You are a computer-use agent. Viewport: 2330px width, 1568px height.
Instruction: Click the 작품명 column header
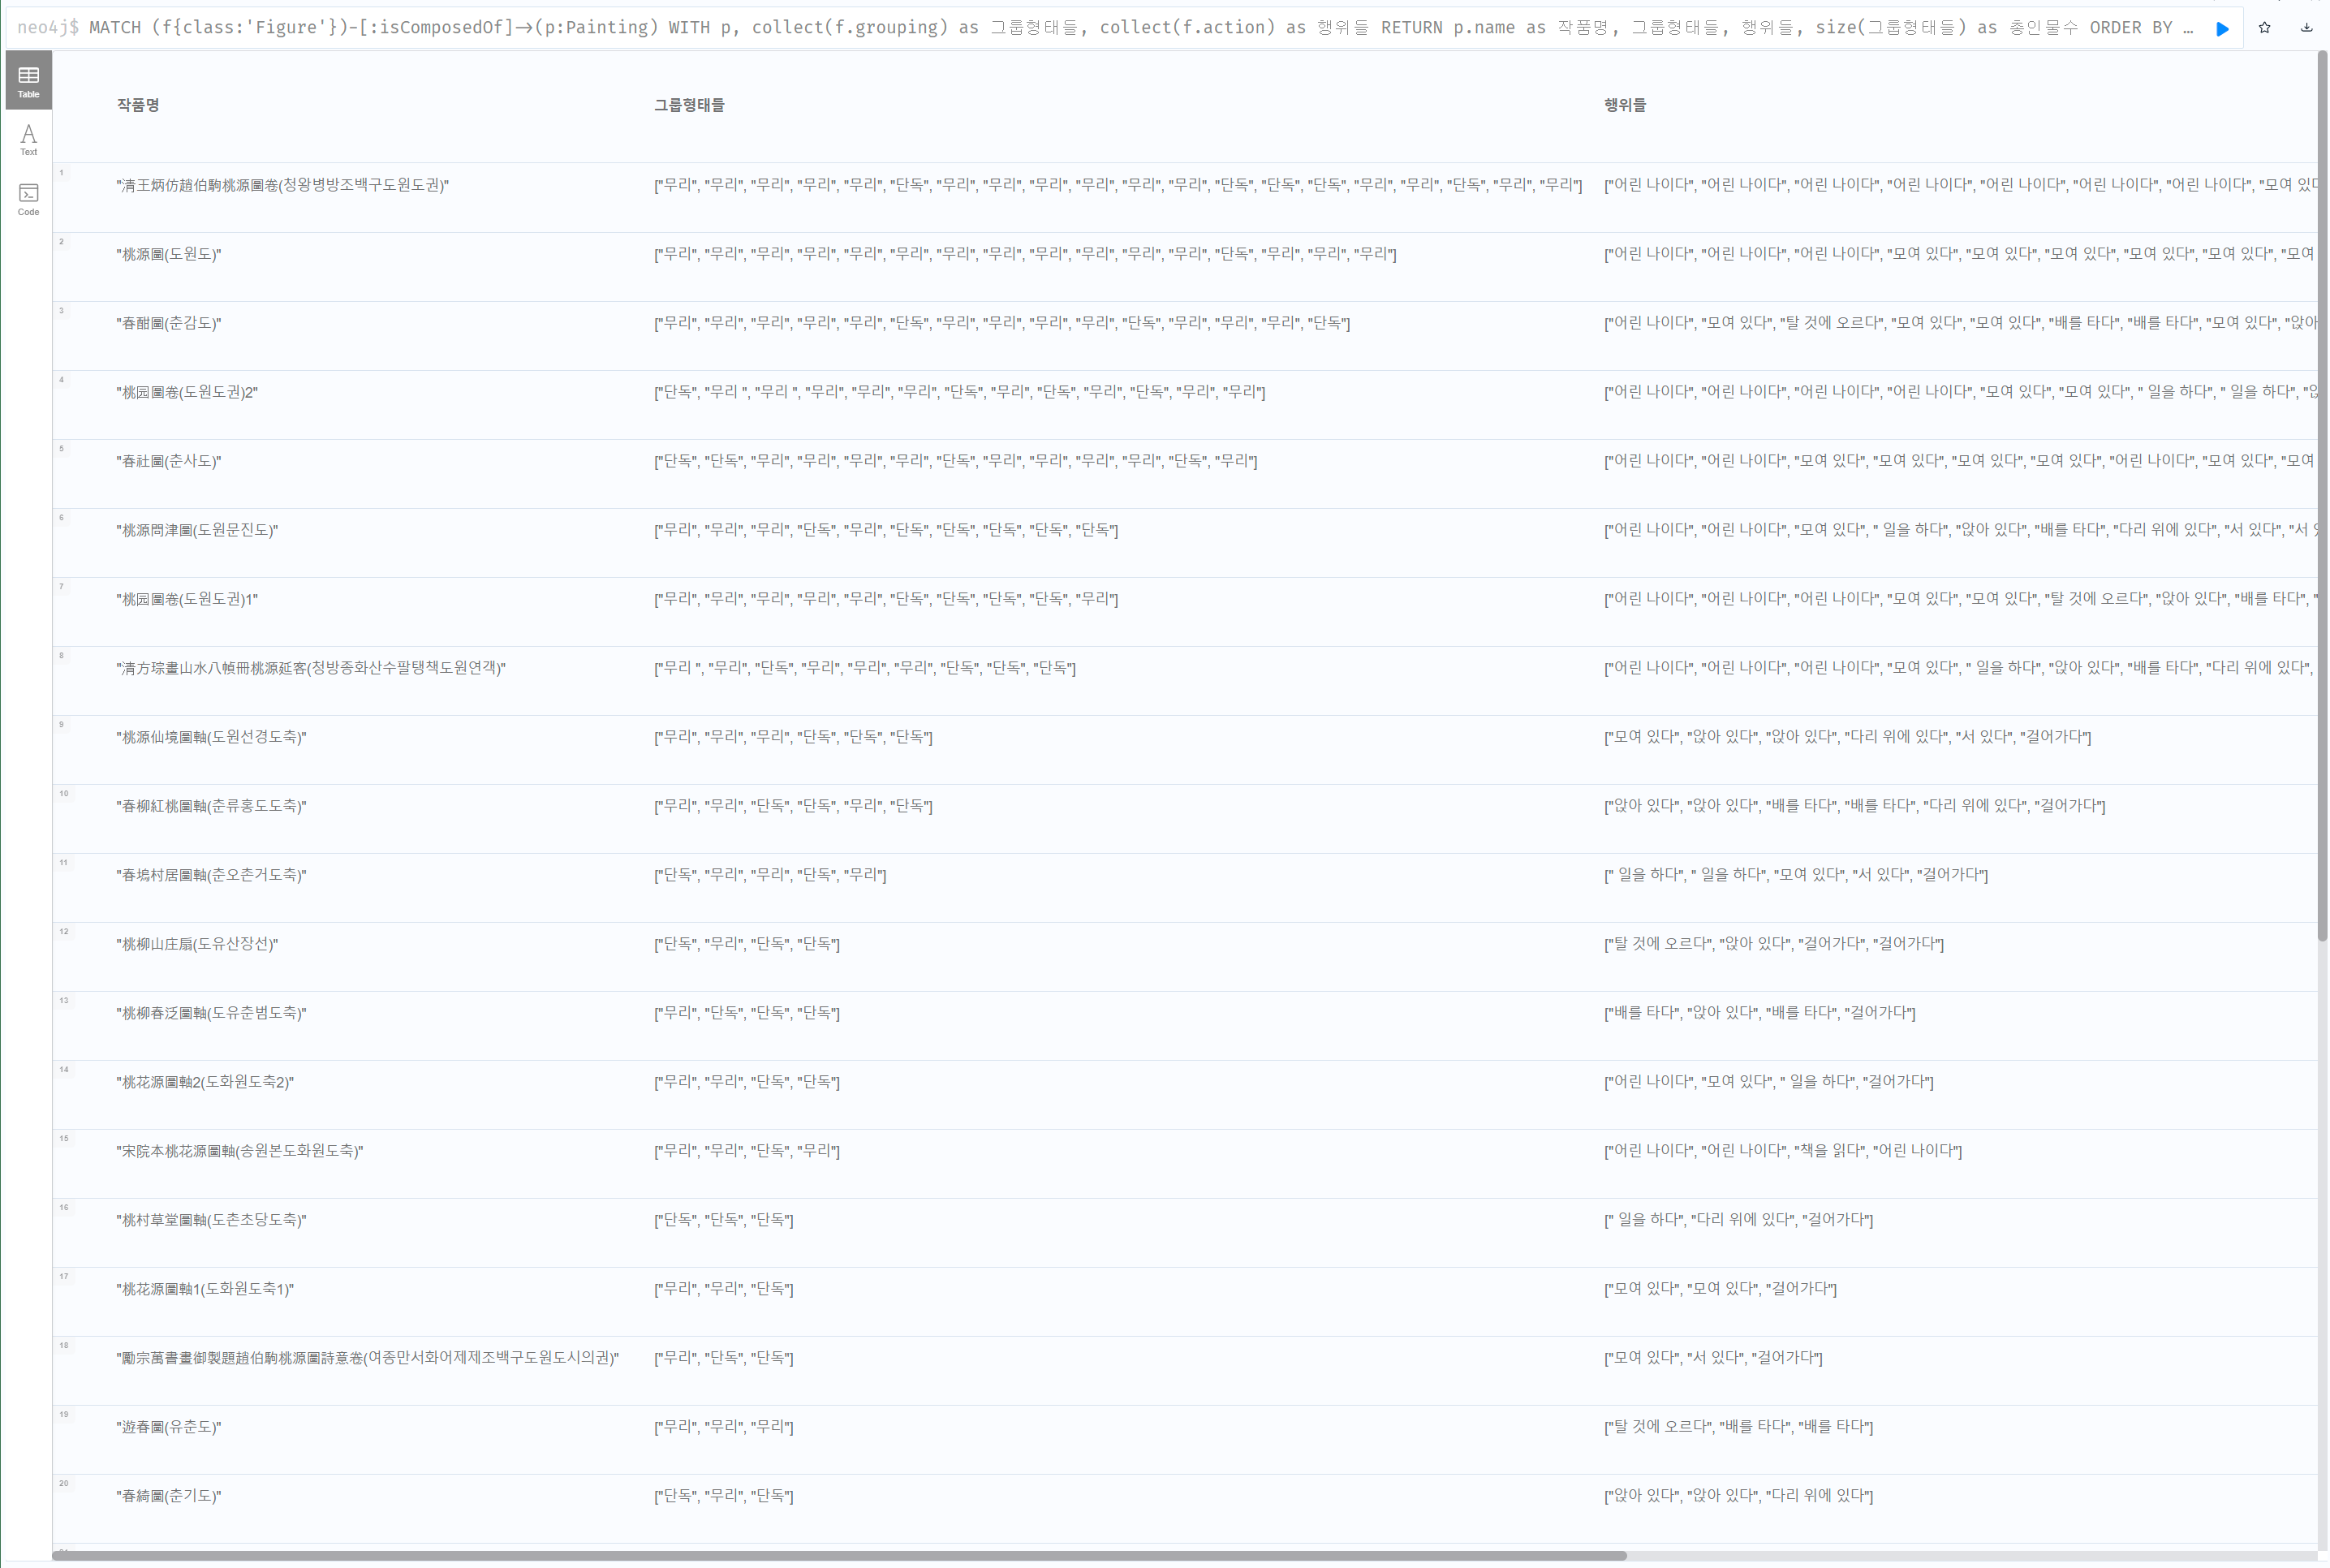click(x=137, y=104)
